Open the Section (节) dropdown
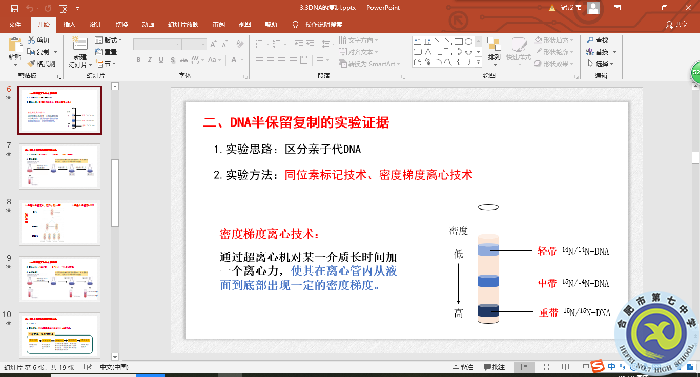 pos(106,63)
